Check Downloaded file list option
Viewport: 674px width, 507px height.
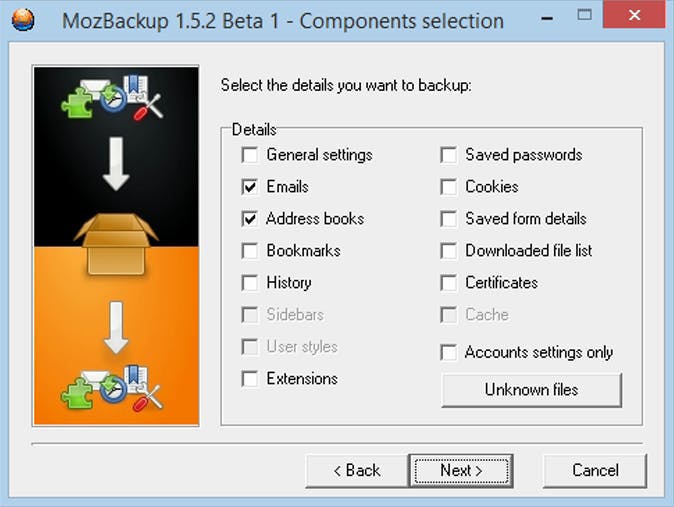click(448, 251)
